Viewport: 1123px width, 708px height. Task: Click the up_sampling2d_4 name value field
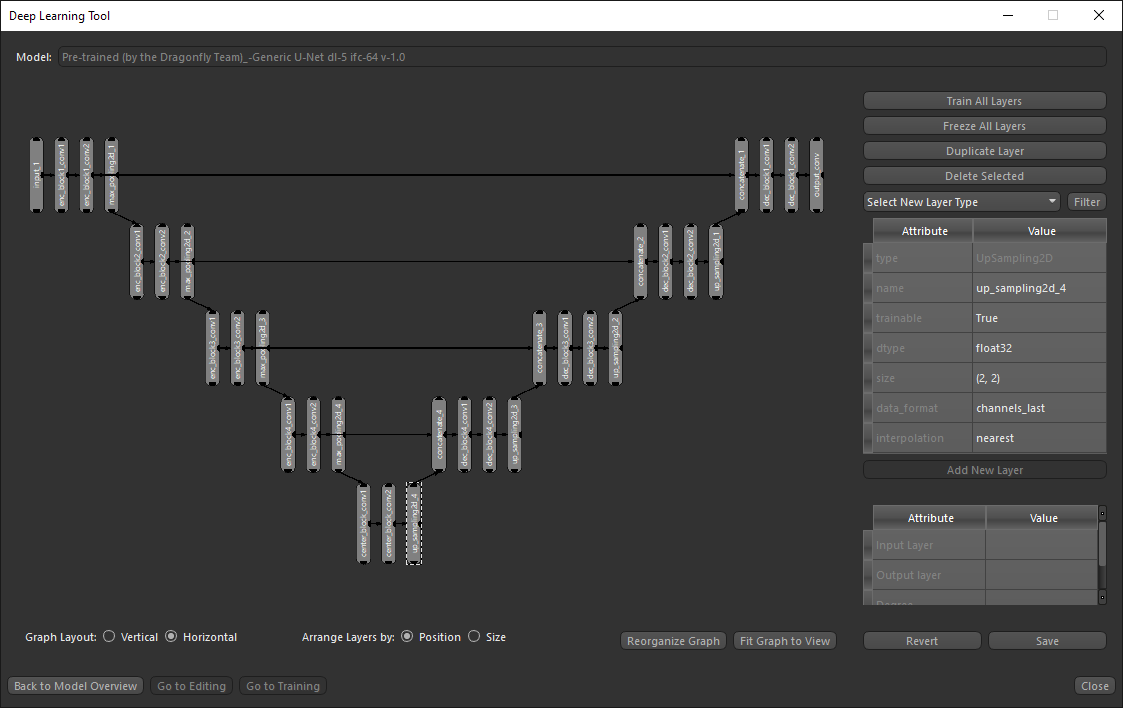pyautogui.click(x=1039, y=288)
